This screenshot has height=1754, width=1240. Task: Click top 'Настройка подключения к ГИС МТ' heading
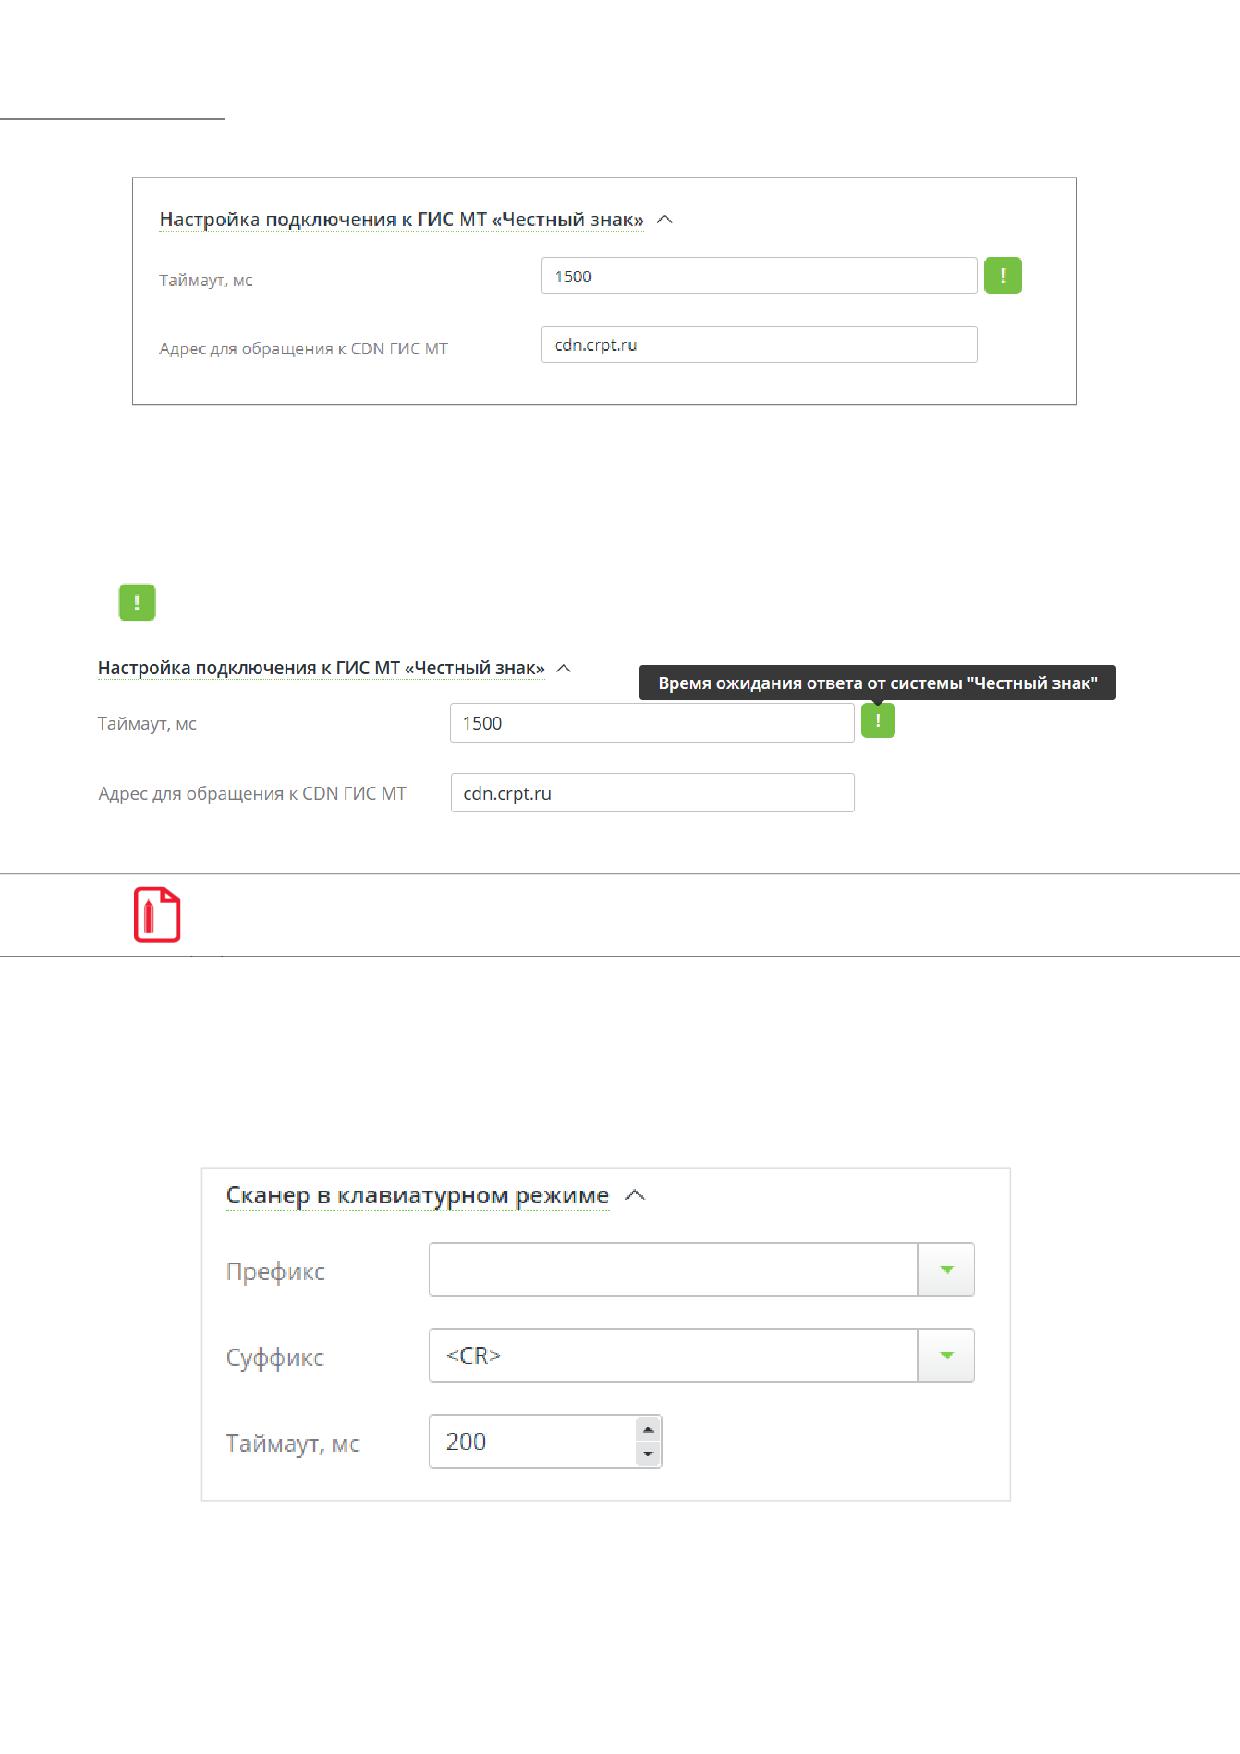pos(401,219)
